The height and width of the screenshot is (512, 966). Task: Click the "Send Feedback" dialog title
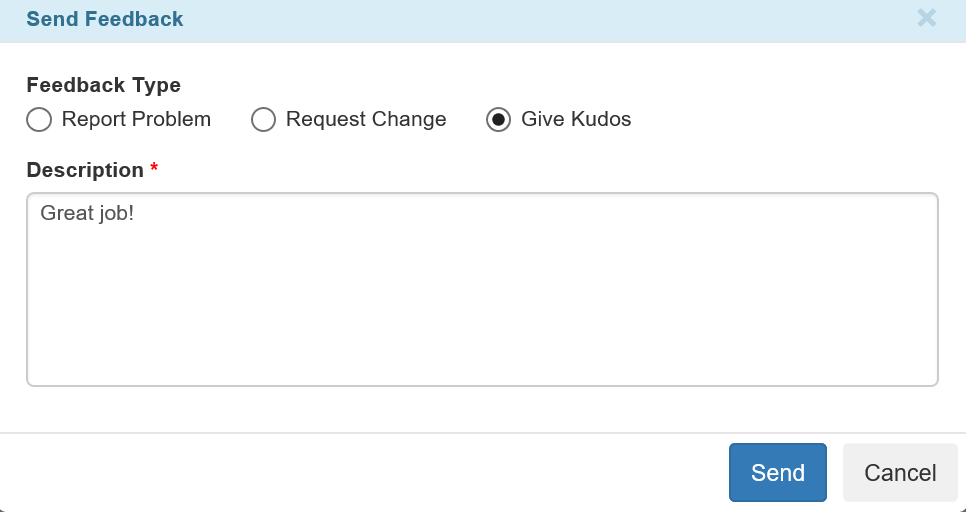[104, 19]
